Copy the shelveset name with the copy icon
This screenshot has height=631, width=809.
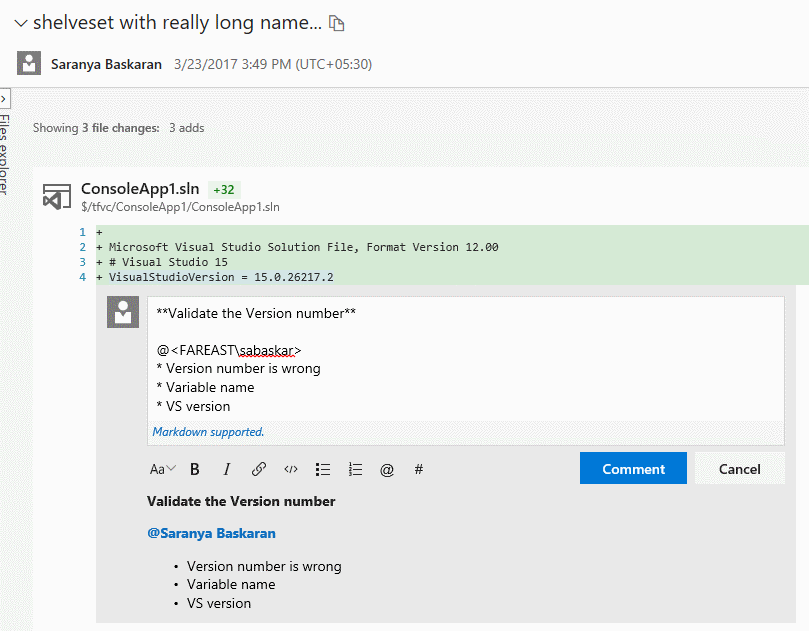337,21
